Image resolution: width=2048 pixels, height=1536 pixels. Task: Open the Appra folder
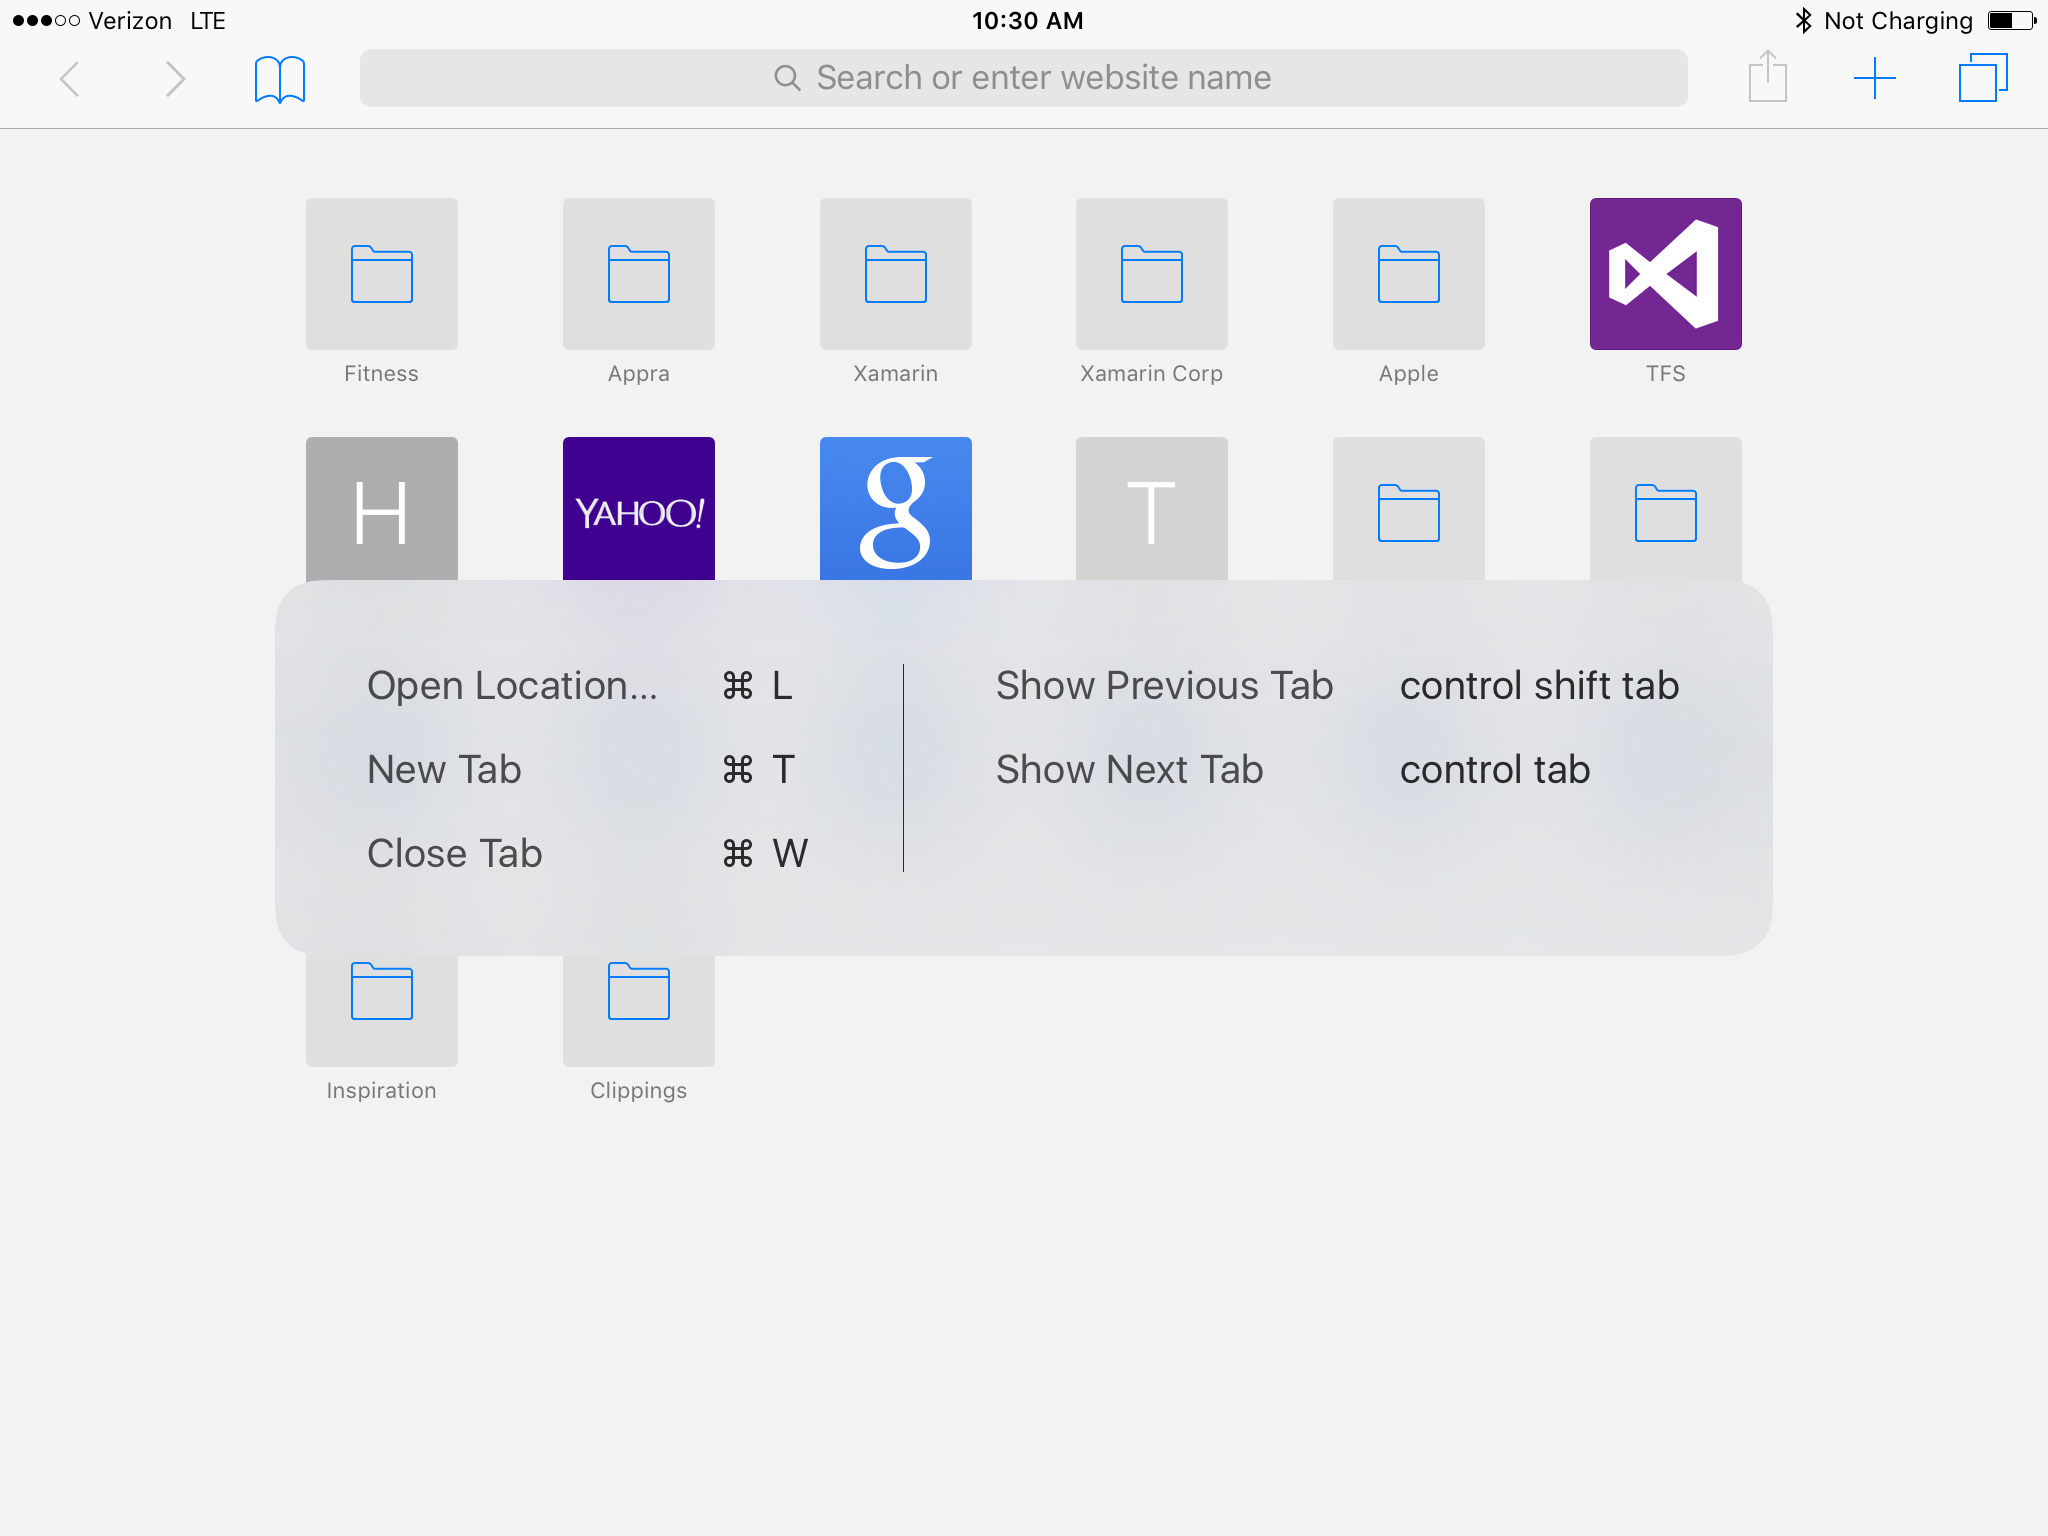point(638,273)
